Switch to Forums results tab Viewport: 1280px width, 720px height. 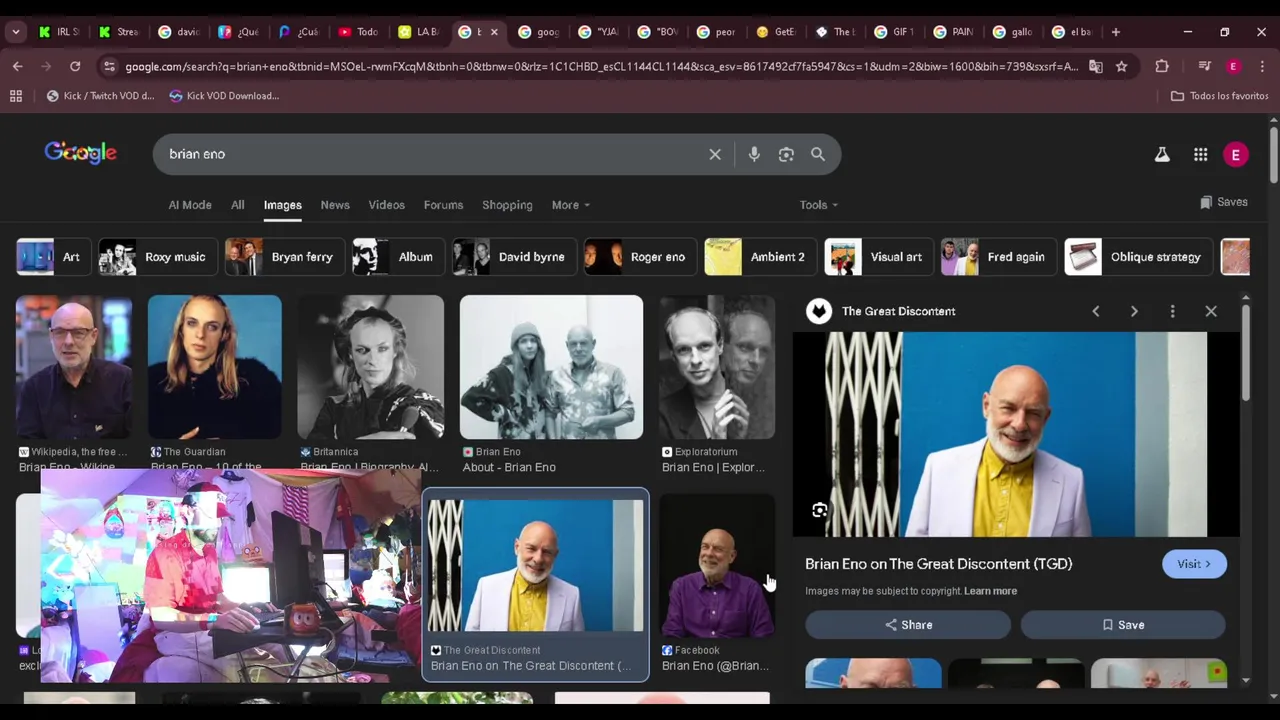pos(443,205)
